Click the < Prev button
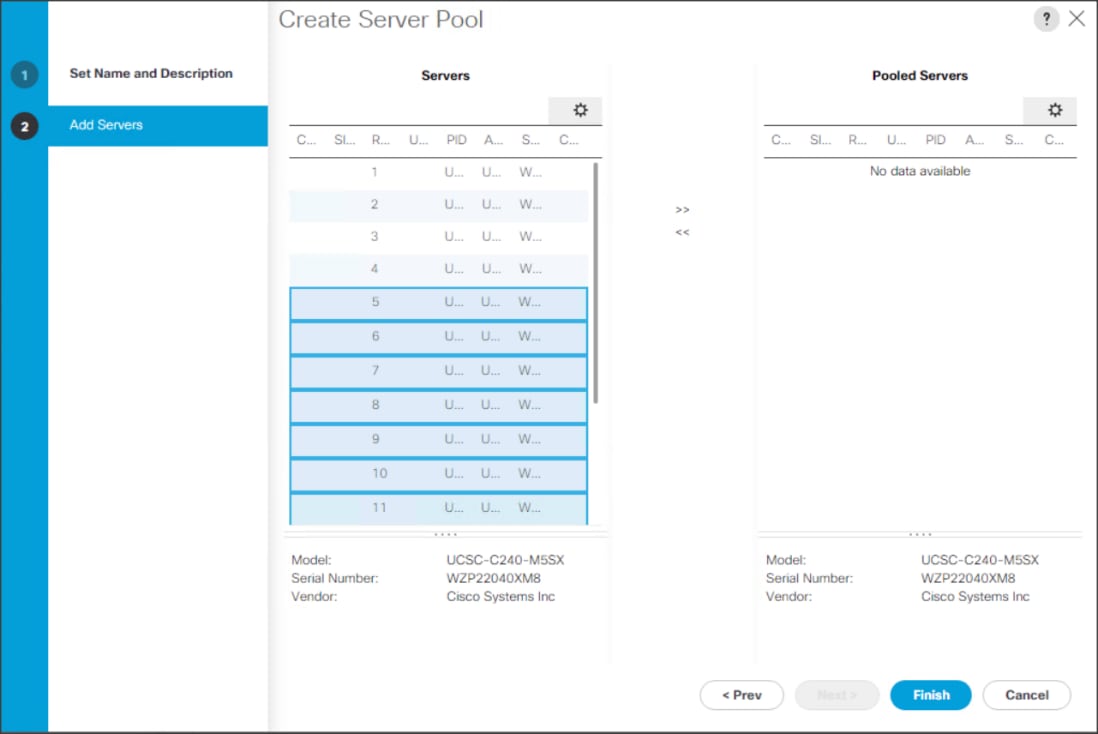 tap(742, 695)
